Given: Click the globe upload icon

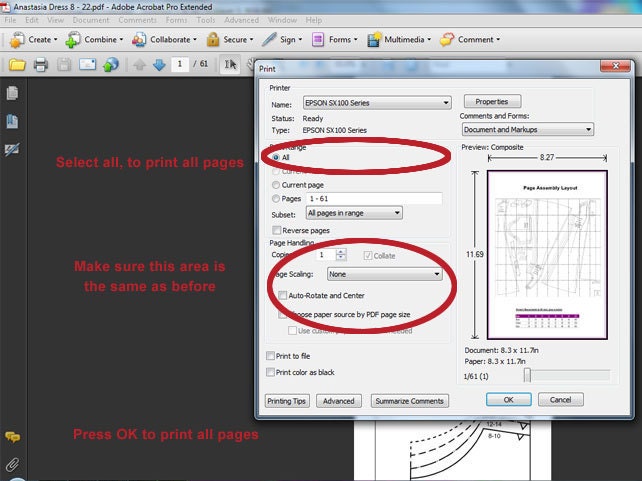Looking at the screenshot, I should 111,64.
